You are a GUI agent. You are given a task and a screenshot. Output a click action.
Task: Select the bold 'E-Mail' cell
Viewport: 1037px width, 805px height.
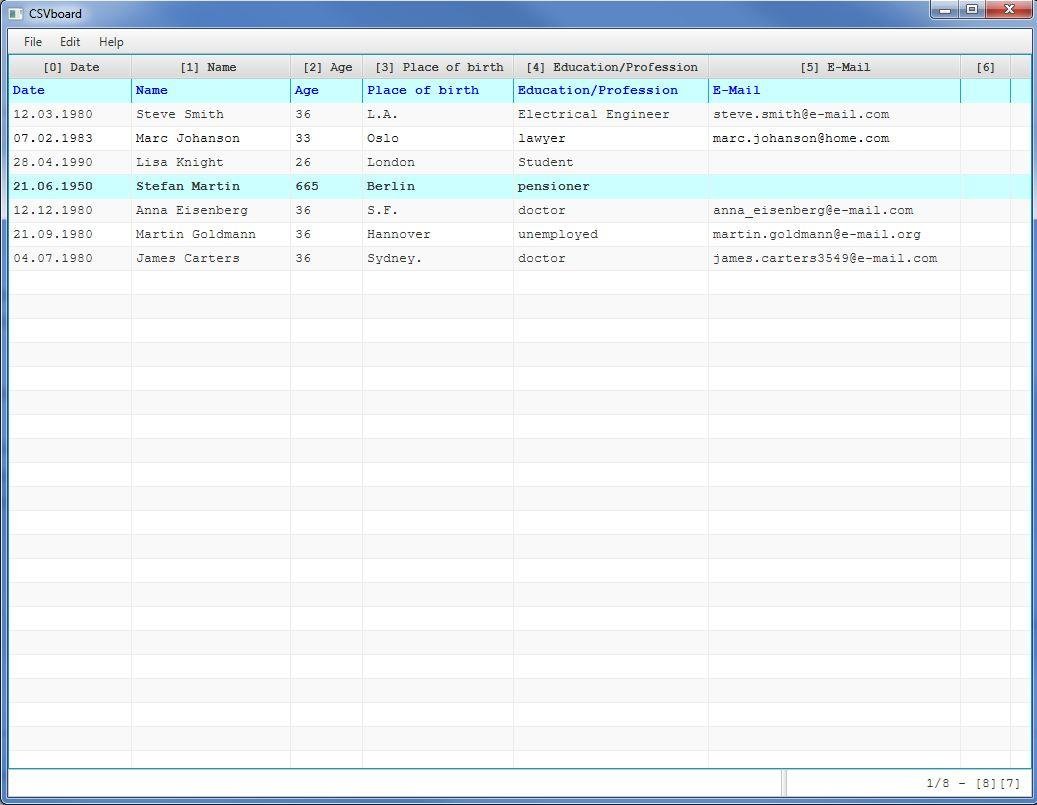tap(835, 91)
